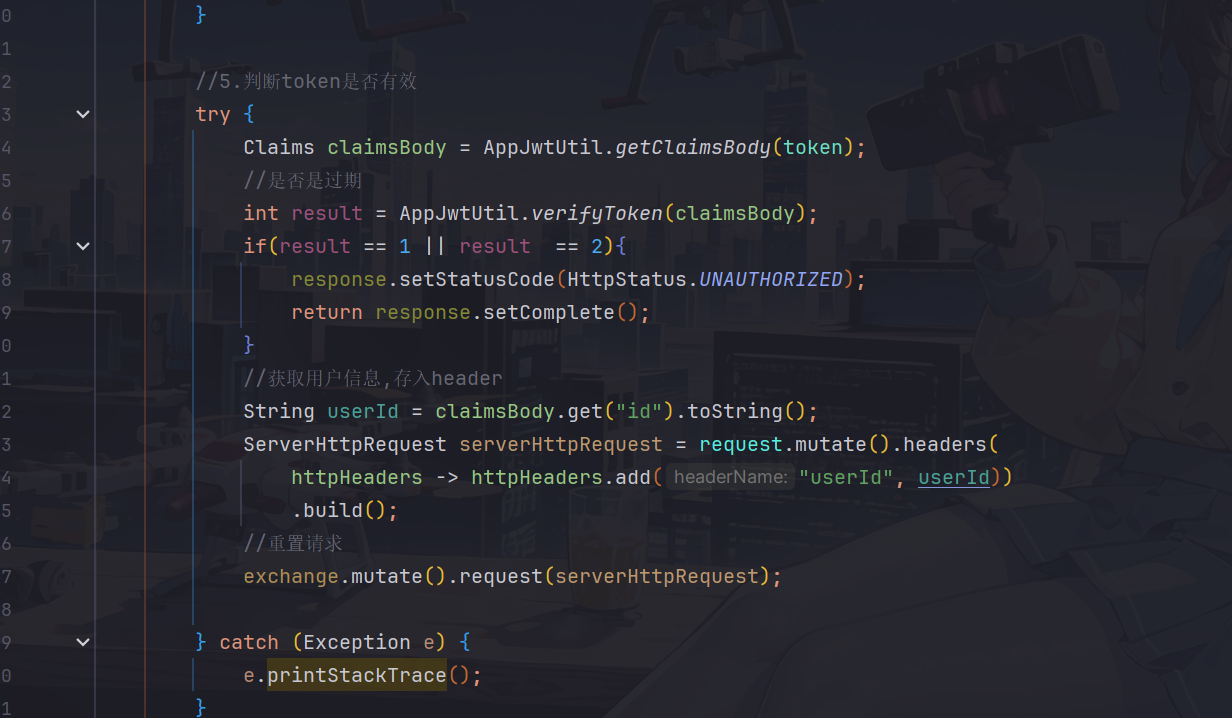The height and width of the screenshot is (718, 1232).
Task: Click the "setStatusCode" method call
Action: point(477,279)
